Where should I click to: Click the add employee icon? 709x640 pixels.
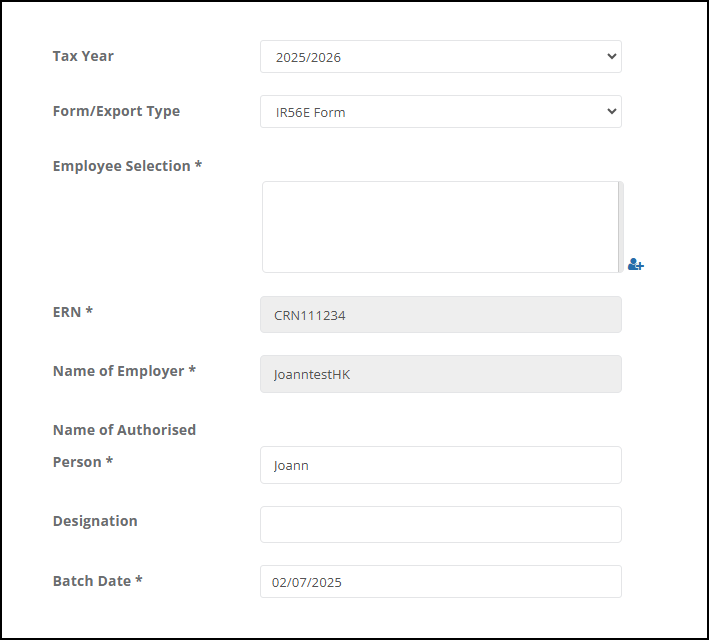coord(635,264)
